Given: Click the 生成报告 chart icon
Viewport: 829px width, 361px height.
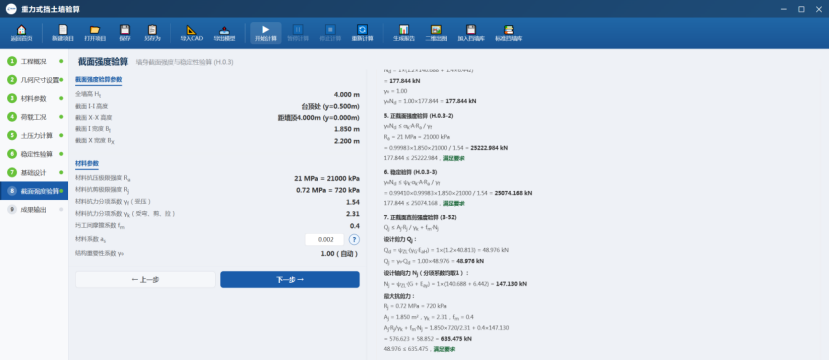Looking at the screenshot, I should pos(403,30).
